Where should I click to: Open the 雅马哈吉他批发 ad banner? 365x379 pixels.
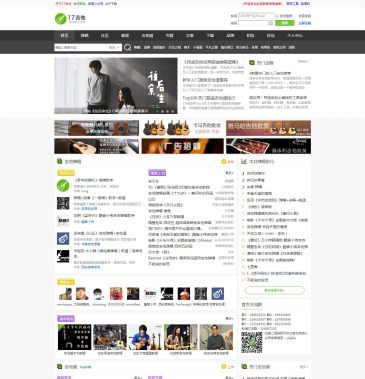tap(268, 128)
